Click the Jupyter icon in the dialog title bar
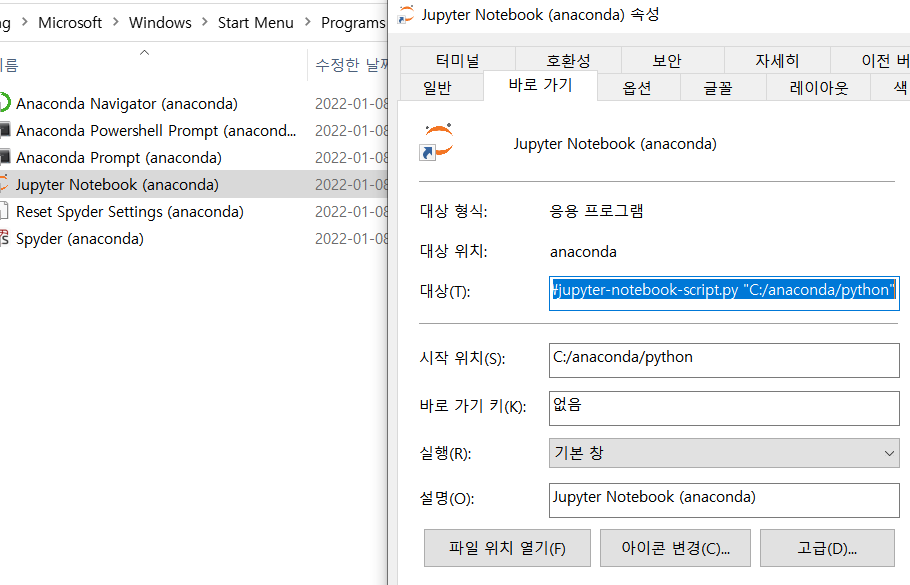 tap(406, 15)
